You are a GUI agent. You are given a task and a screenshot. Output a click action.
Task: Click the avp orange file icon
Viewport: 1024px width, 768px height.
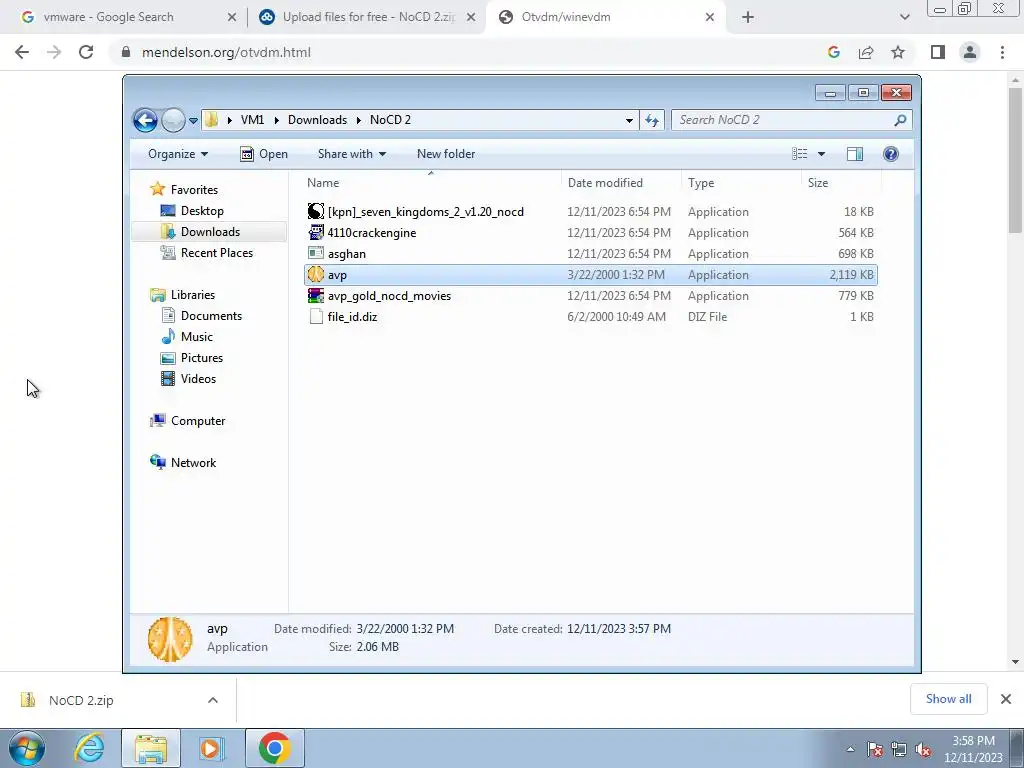[315, 274]
